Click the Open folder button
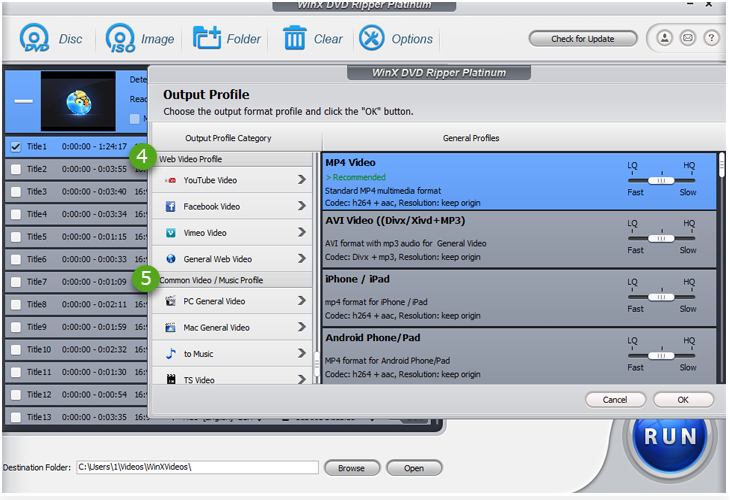This screenshot has width=730, height=500. (414, 468)
